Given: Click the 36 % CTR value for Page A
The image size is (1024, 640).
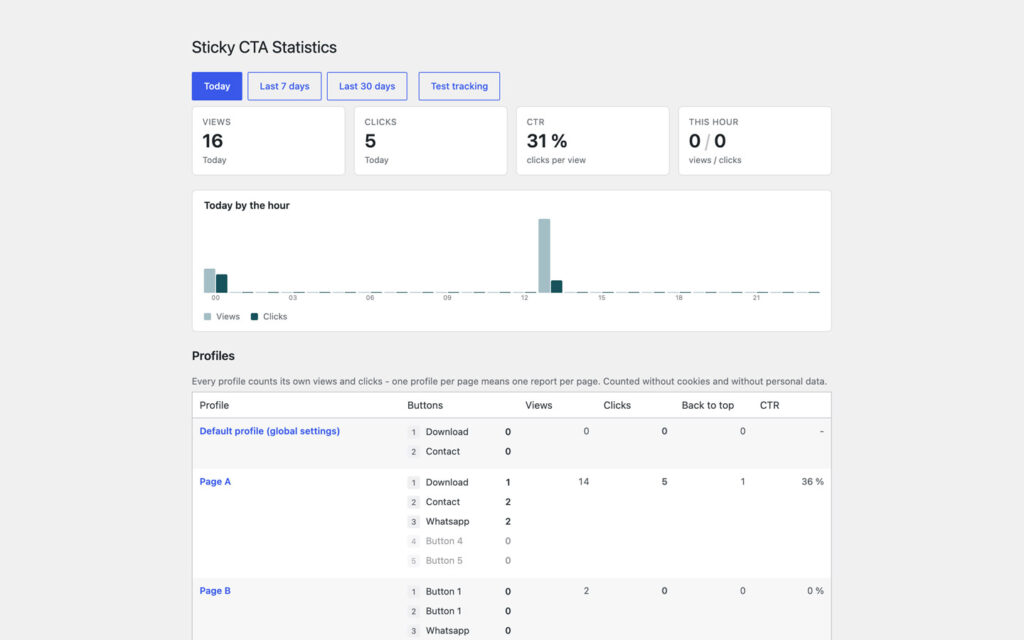Looking at the screenshot, I should tap(812, 481).
